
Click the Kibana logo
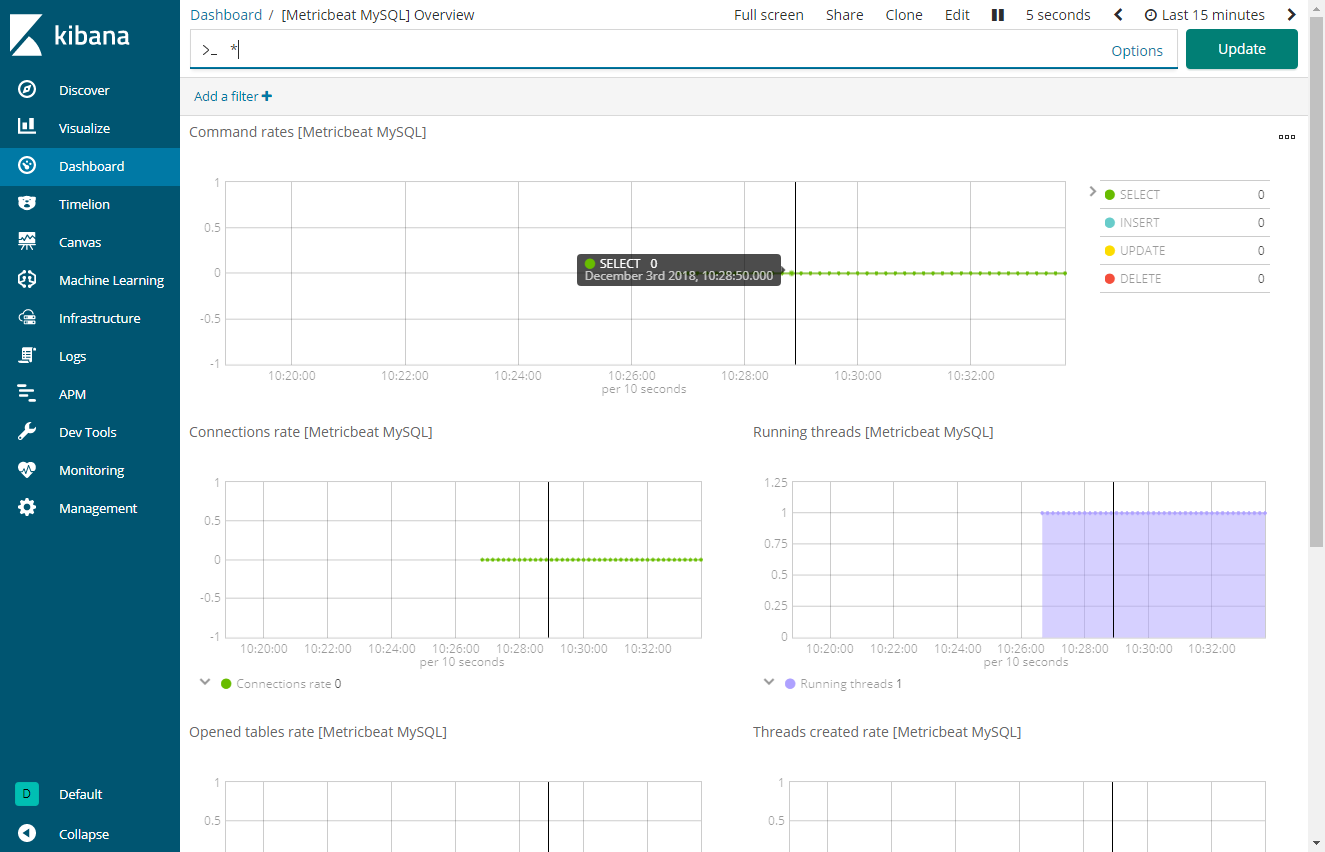click(70, 35)
